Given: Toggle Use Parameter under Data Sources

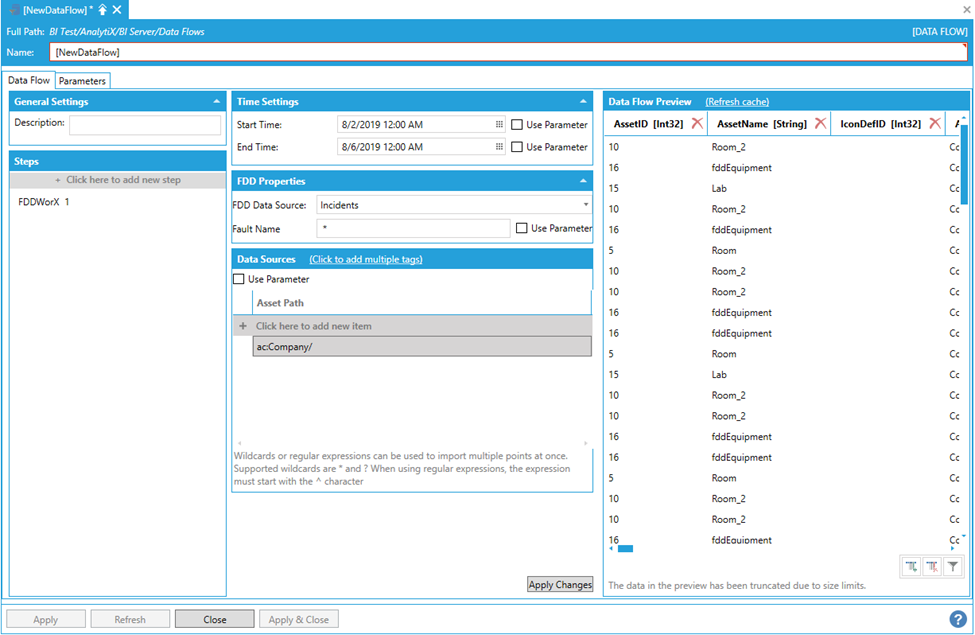Looking at the screenshot, I should tap(239, 279).
